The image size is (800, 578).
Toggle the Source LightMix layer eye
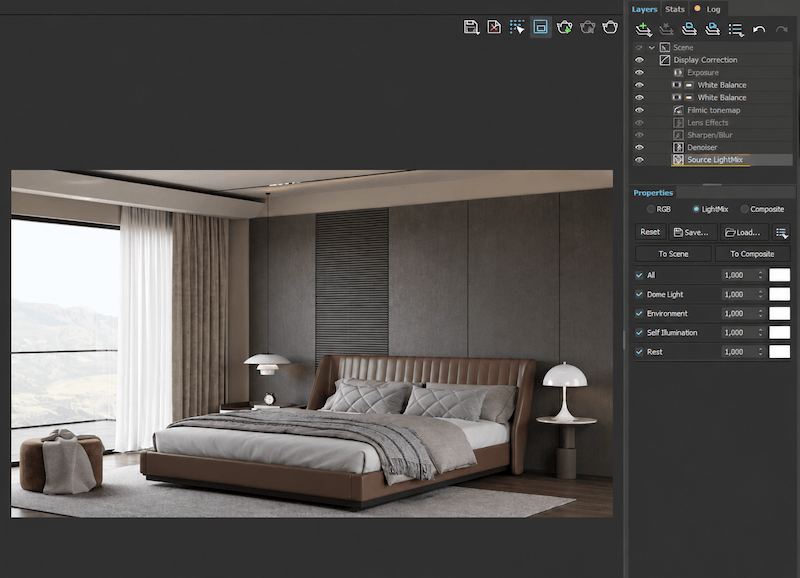click(x=639, y=160)
